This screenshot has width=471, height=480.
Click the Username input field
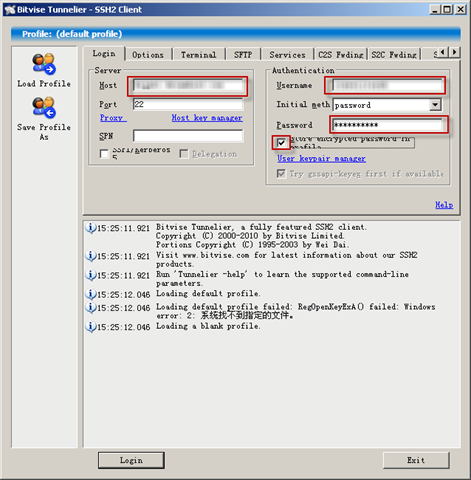point(387,85)
